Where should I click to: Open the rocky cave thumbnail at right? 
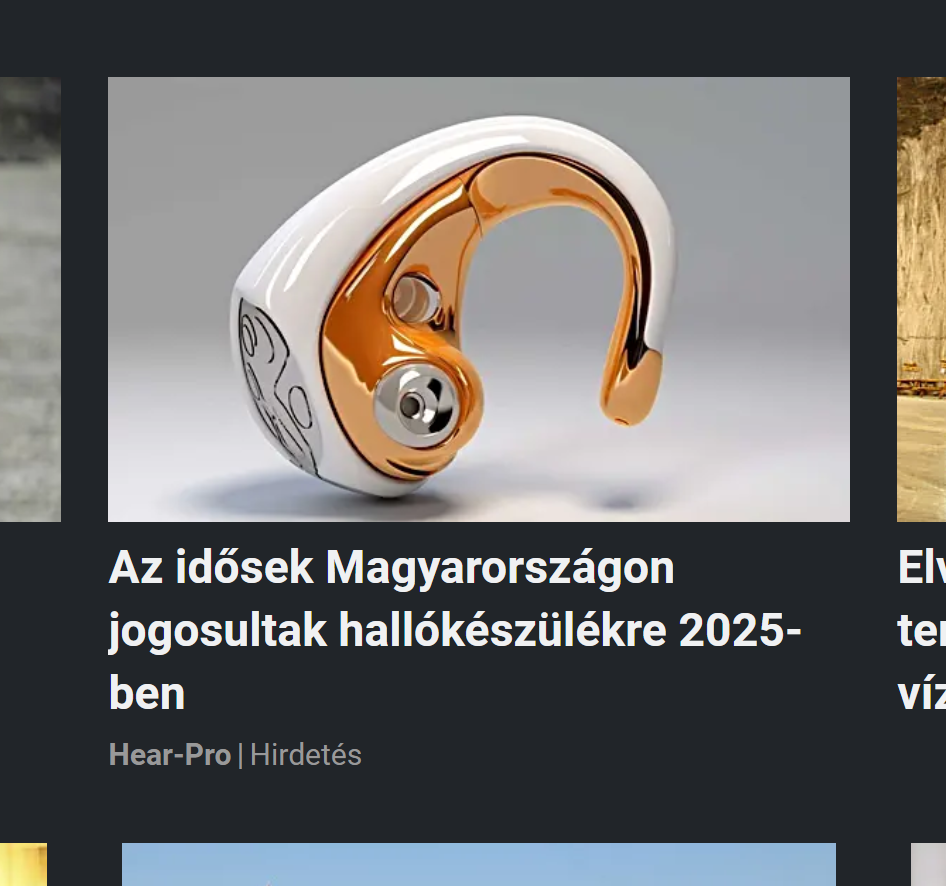click(921, 299)
